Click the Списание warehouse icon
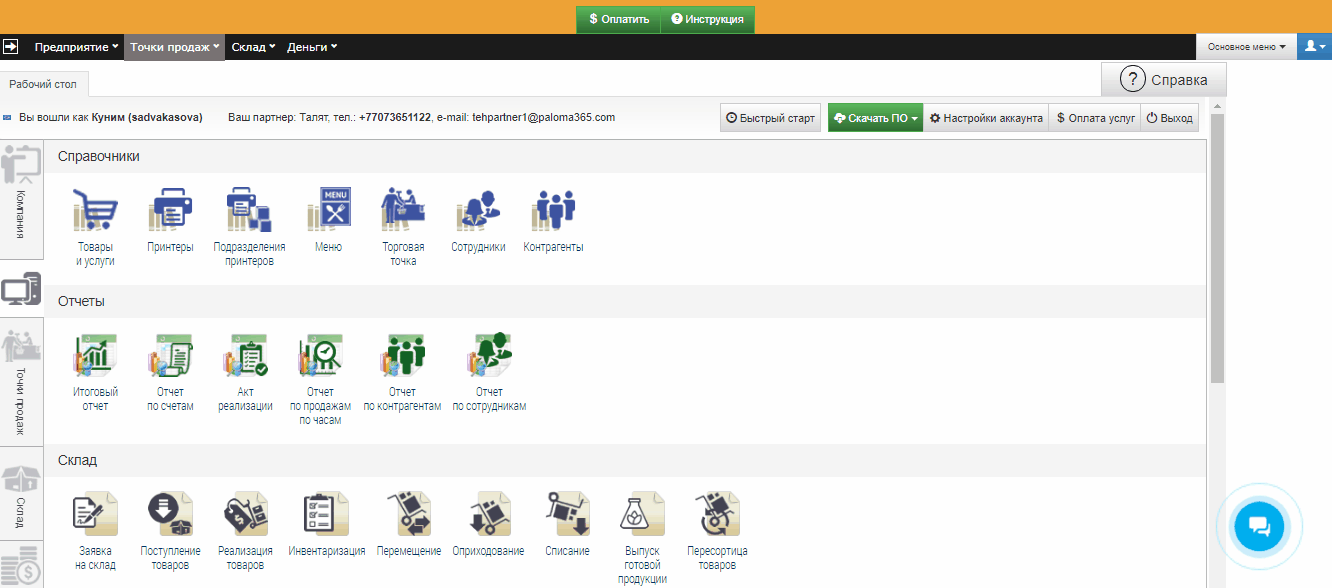This screenshot has width=1332, height=588. pos(567,514)
